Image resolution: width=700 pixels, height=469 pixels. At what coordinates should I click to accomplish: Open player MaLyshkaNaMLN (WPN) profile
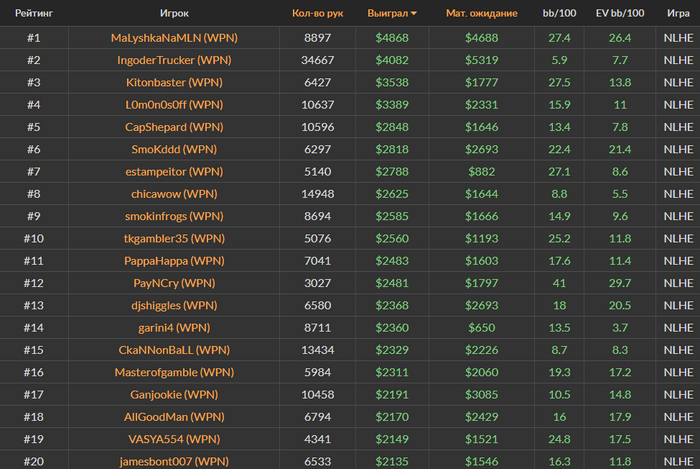174,38
